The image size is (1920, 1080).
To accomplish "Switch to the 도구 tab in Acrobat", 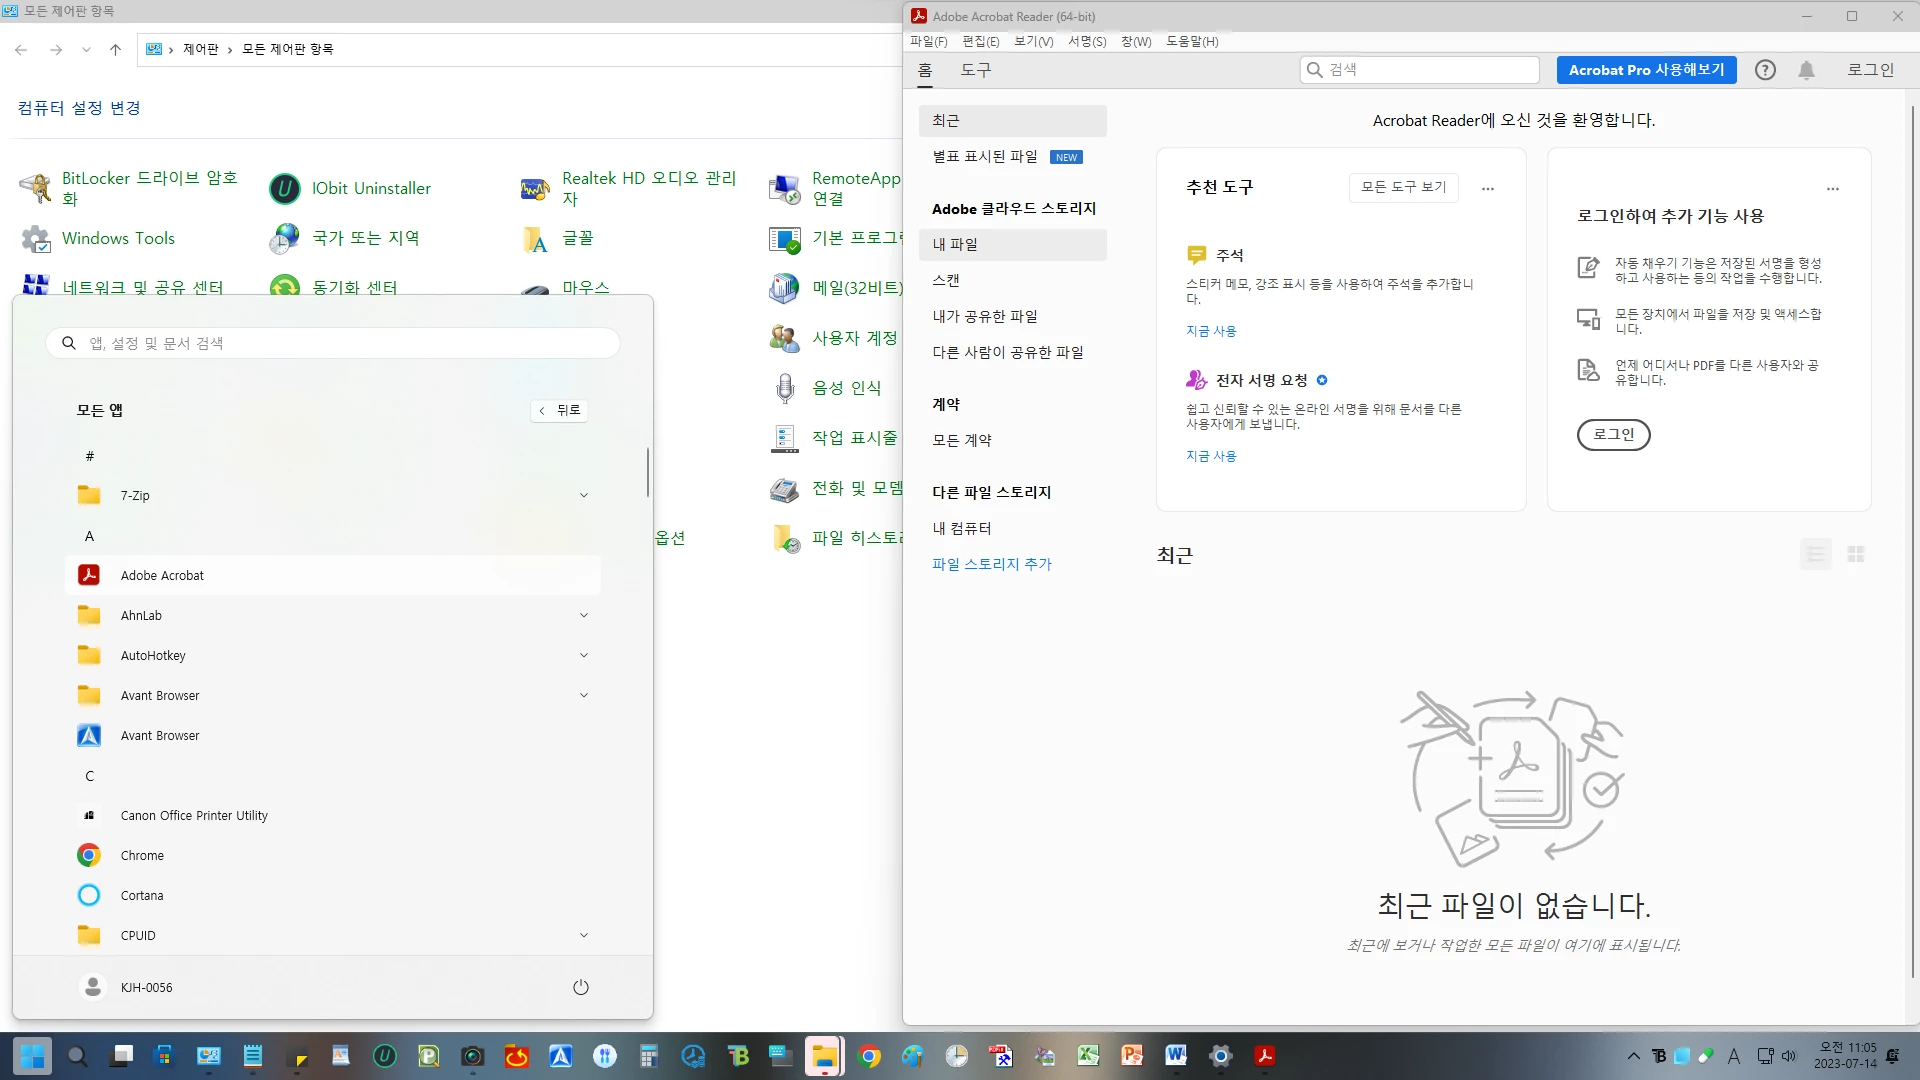I will click(975, 70).
